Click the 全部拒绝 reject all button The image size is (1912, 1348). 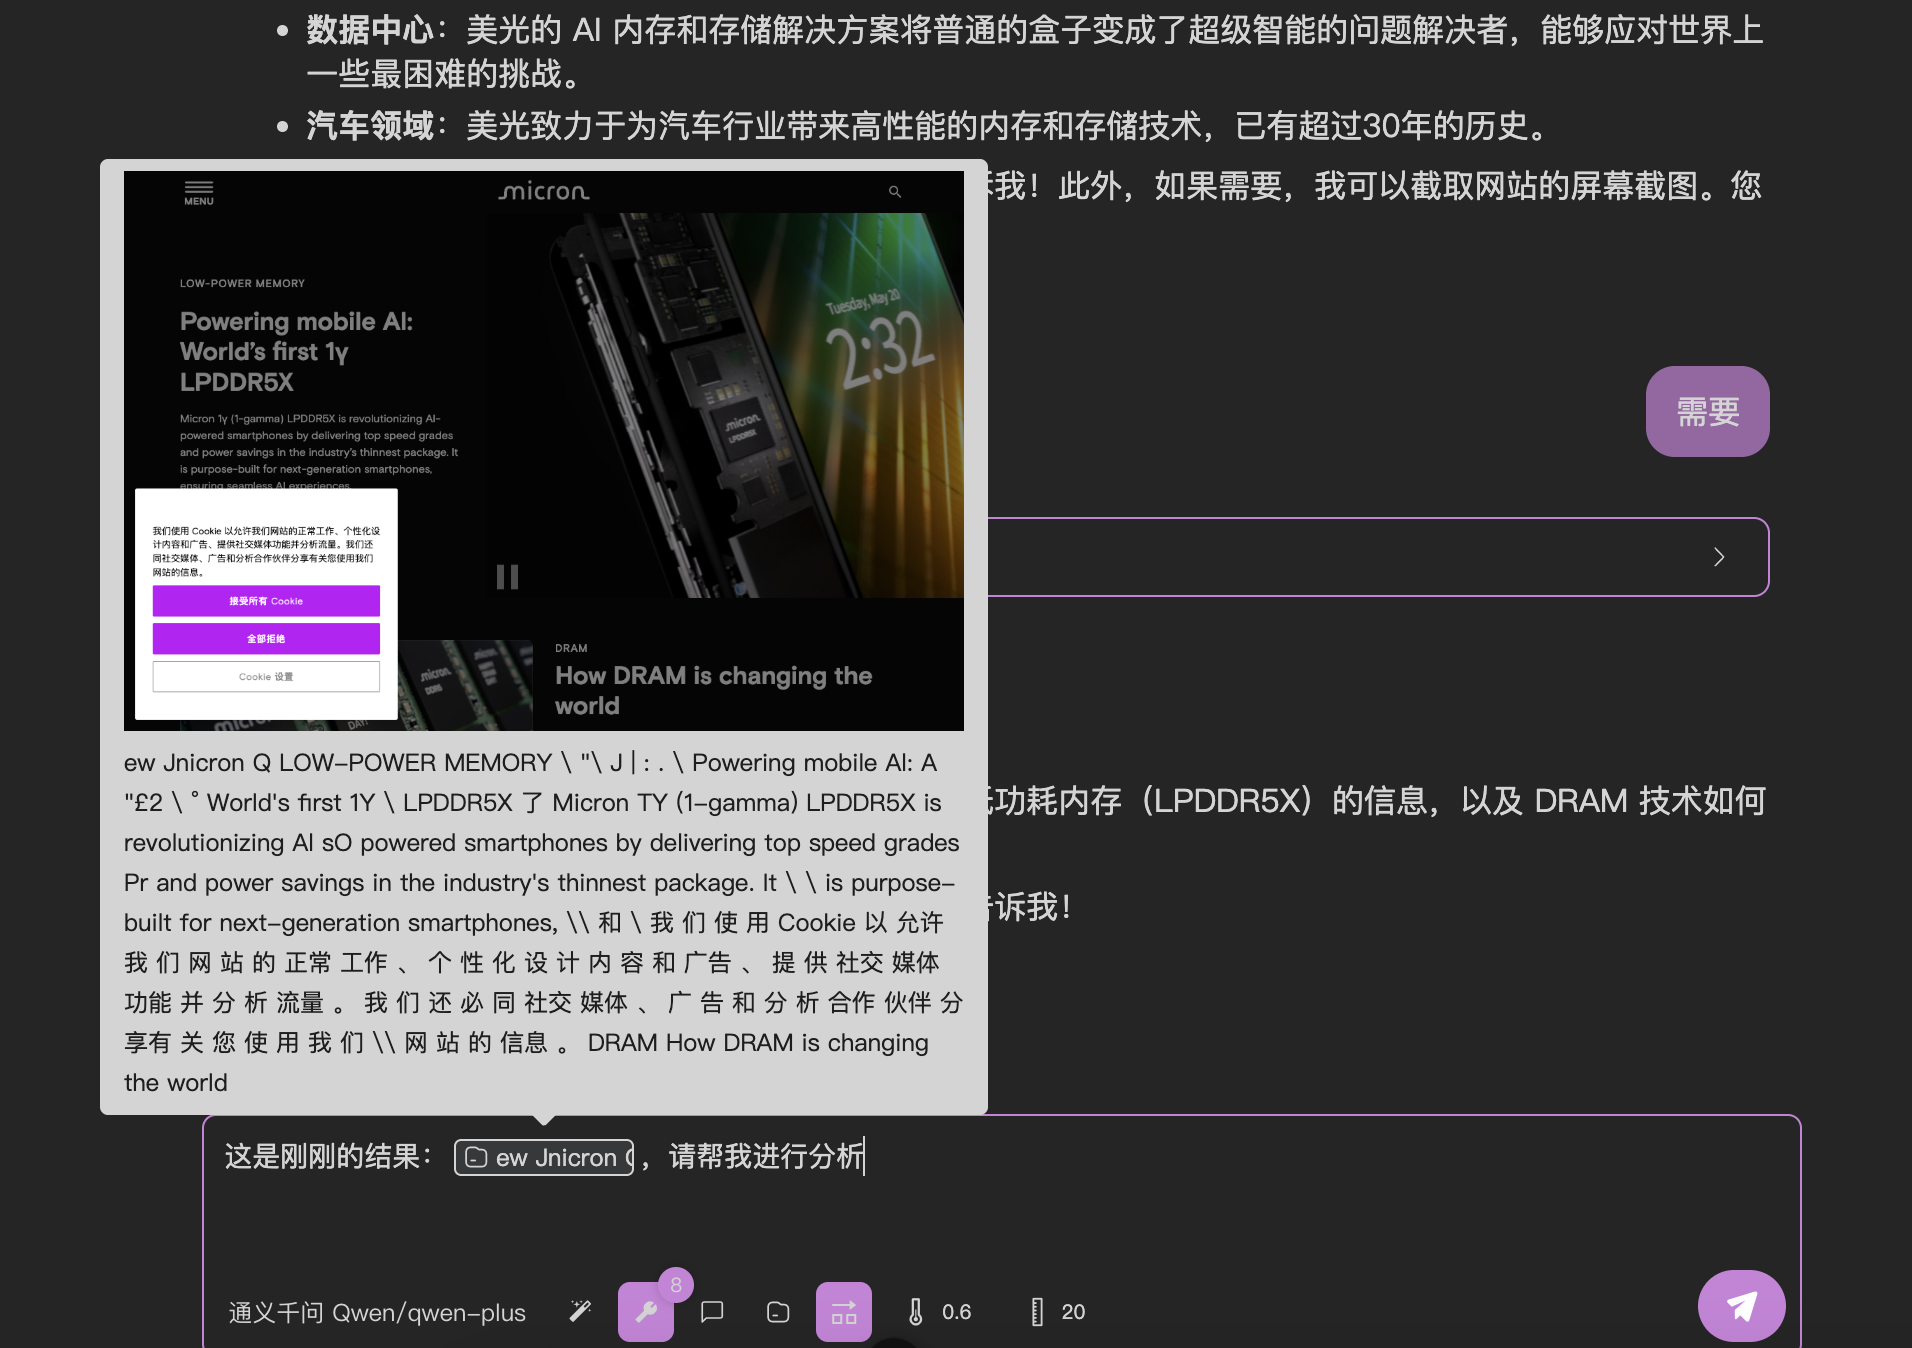(266, 638)
